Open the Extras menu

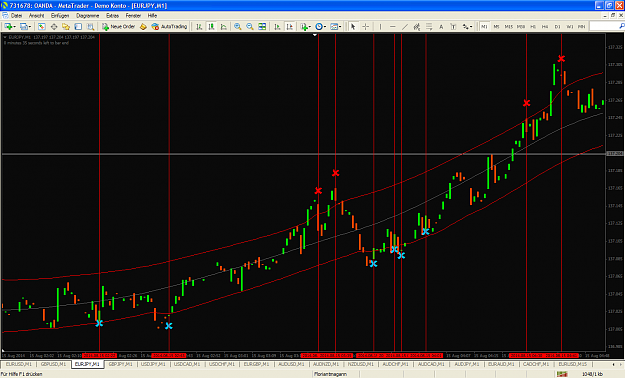(112, 16)
